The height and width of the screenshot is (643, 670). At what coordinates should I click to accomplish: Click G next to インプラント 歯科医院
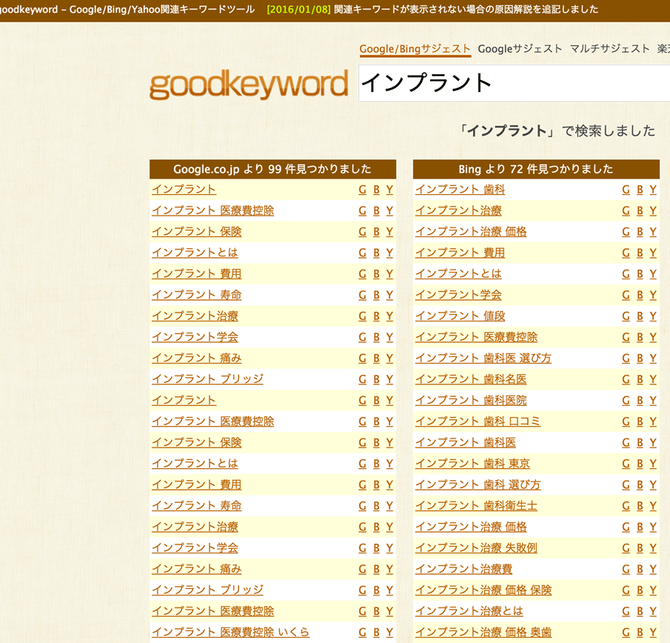[x=626, y=400]
